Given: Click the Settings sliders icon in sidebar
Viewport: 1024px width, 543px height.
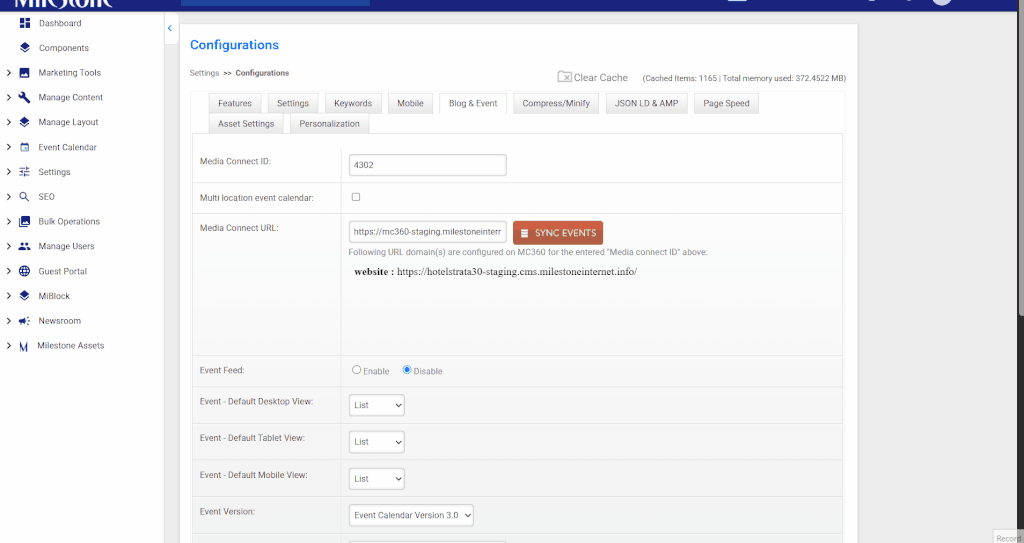Looking at the screenshot, I should point(24,172).
